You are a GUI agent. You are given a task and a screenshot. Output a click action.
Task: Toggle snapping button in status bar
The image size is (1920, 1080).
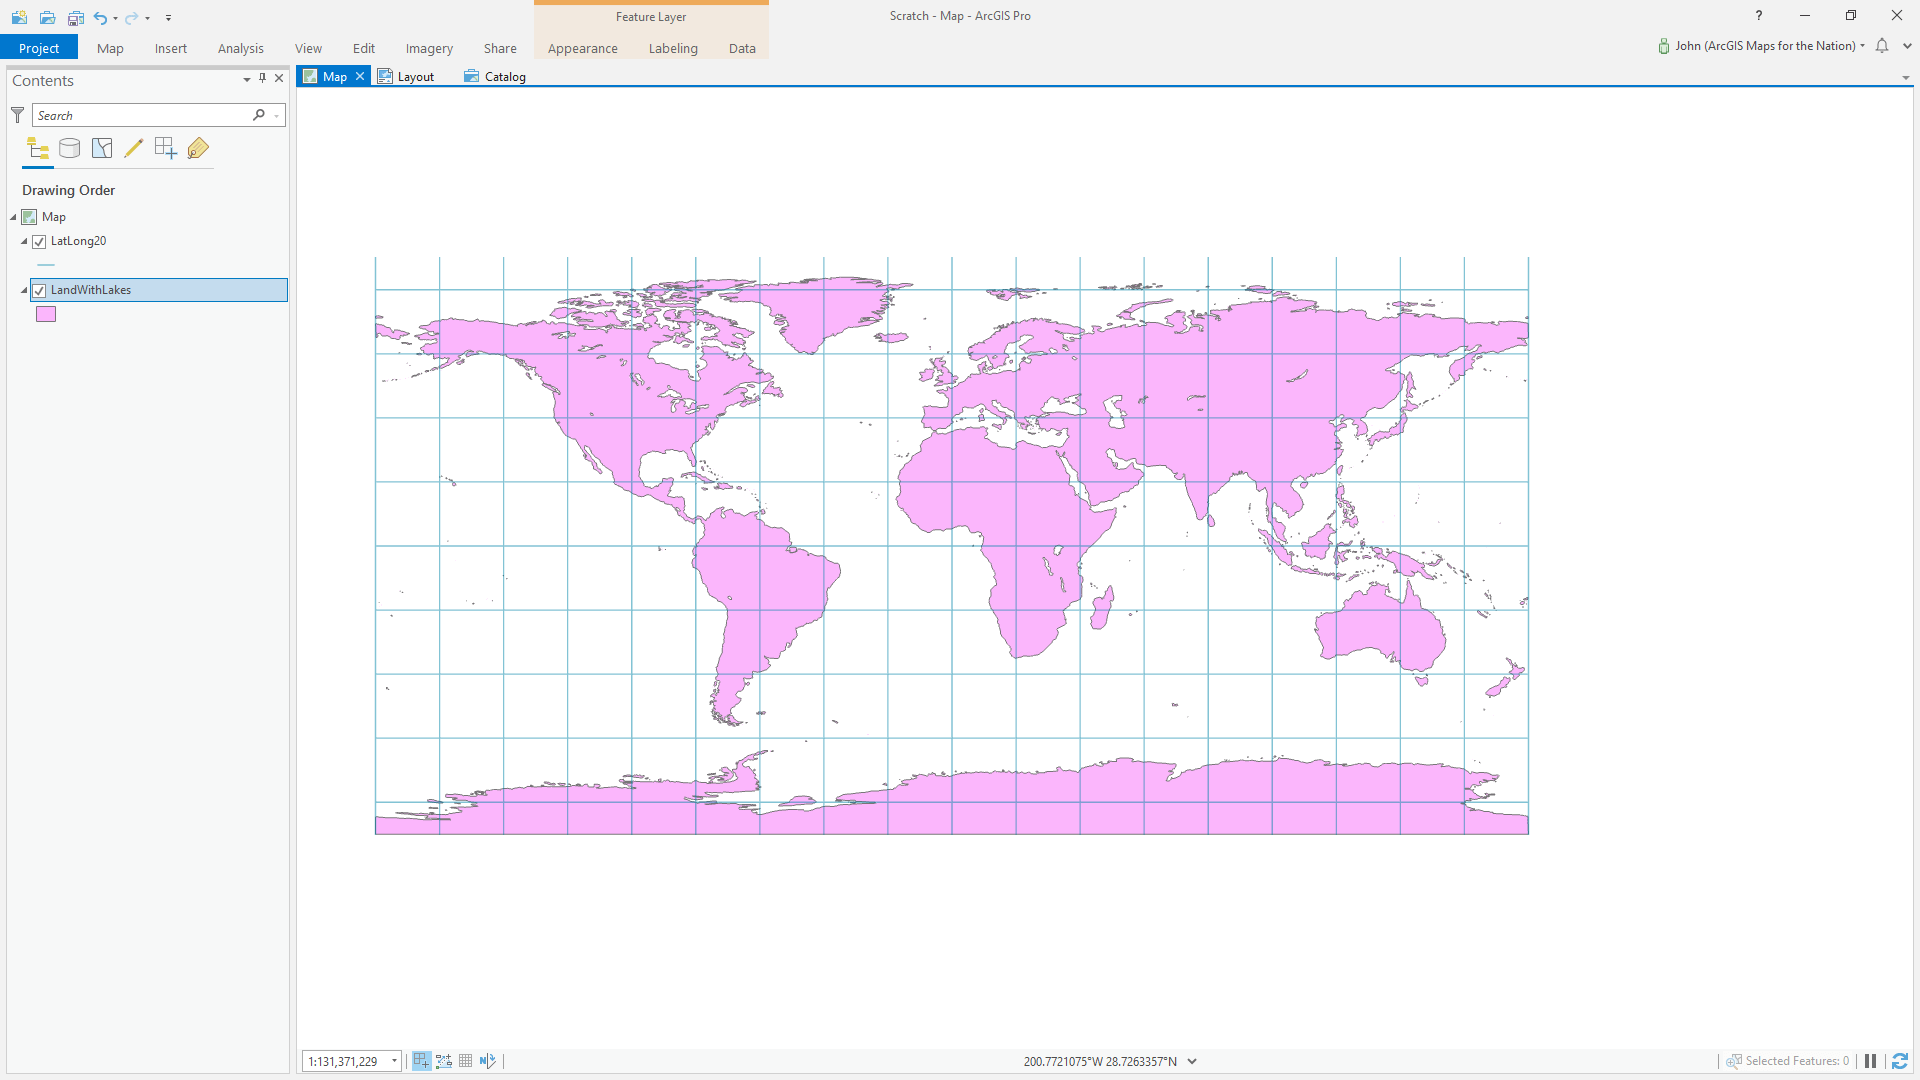(x=421, y=1061)
